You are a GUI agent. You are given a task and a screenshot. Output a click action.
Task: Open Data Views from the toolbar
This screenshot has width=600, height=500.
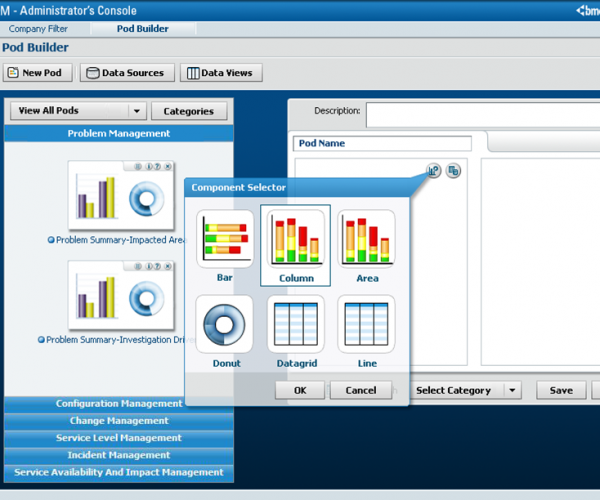coord(221,73)
